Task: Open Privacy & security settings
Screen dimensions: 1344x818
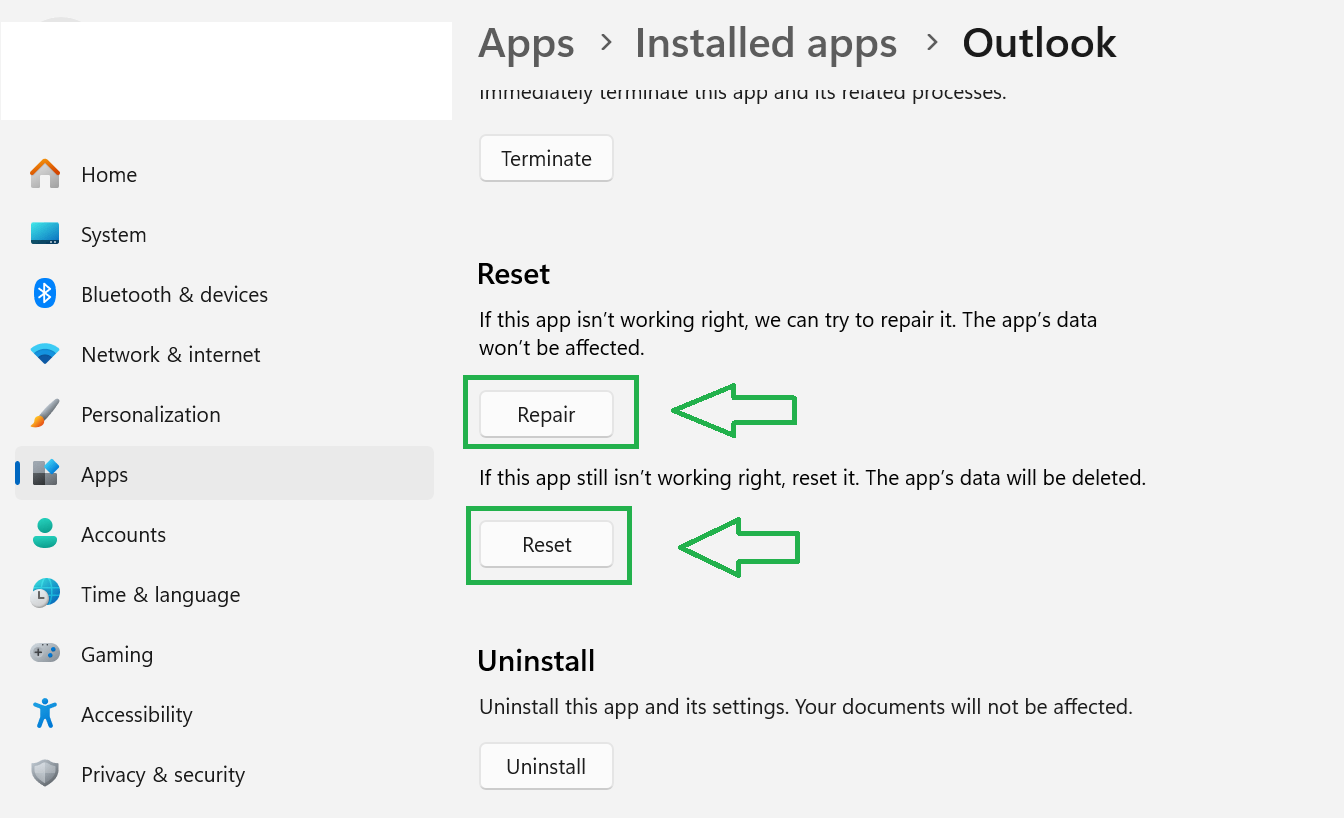Action: [163, 774]
